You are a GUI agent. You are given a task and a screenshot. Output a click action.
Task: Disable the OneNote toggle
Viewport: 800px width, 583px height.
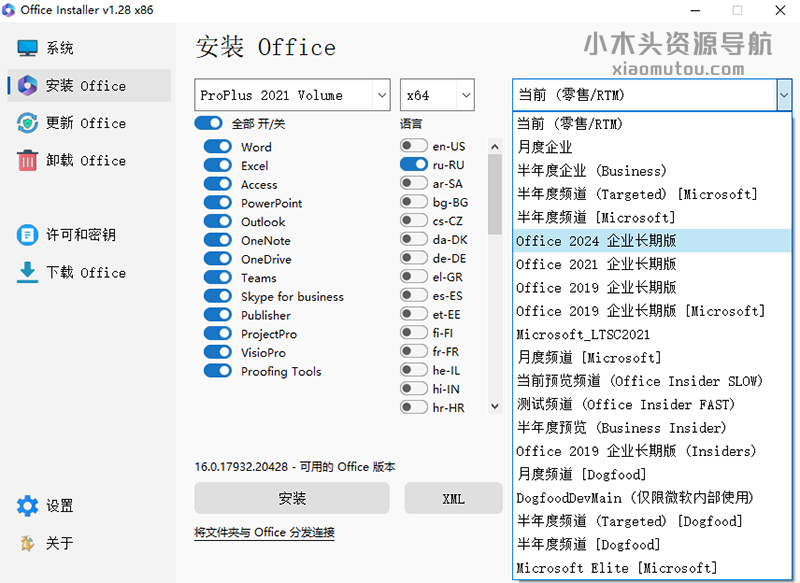click(218, 240)
